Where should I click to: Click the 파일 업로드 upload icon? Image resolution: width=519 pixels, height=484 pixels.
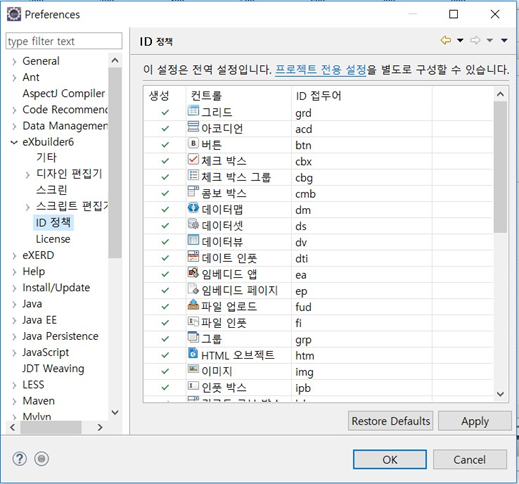pyautogui.click(x=193, y=305)
